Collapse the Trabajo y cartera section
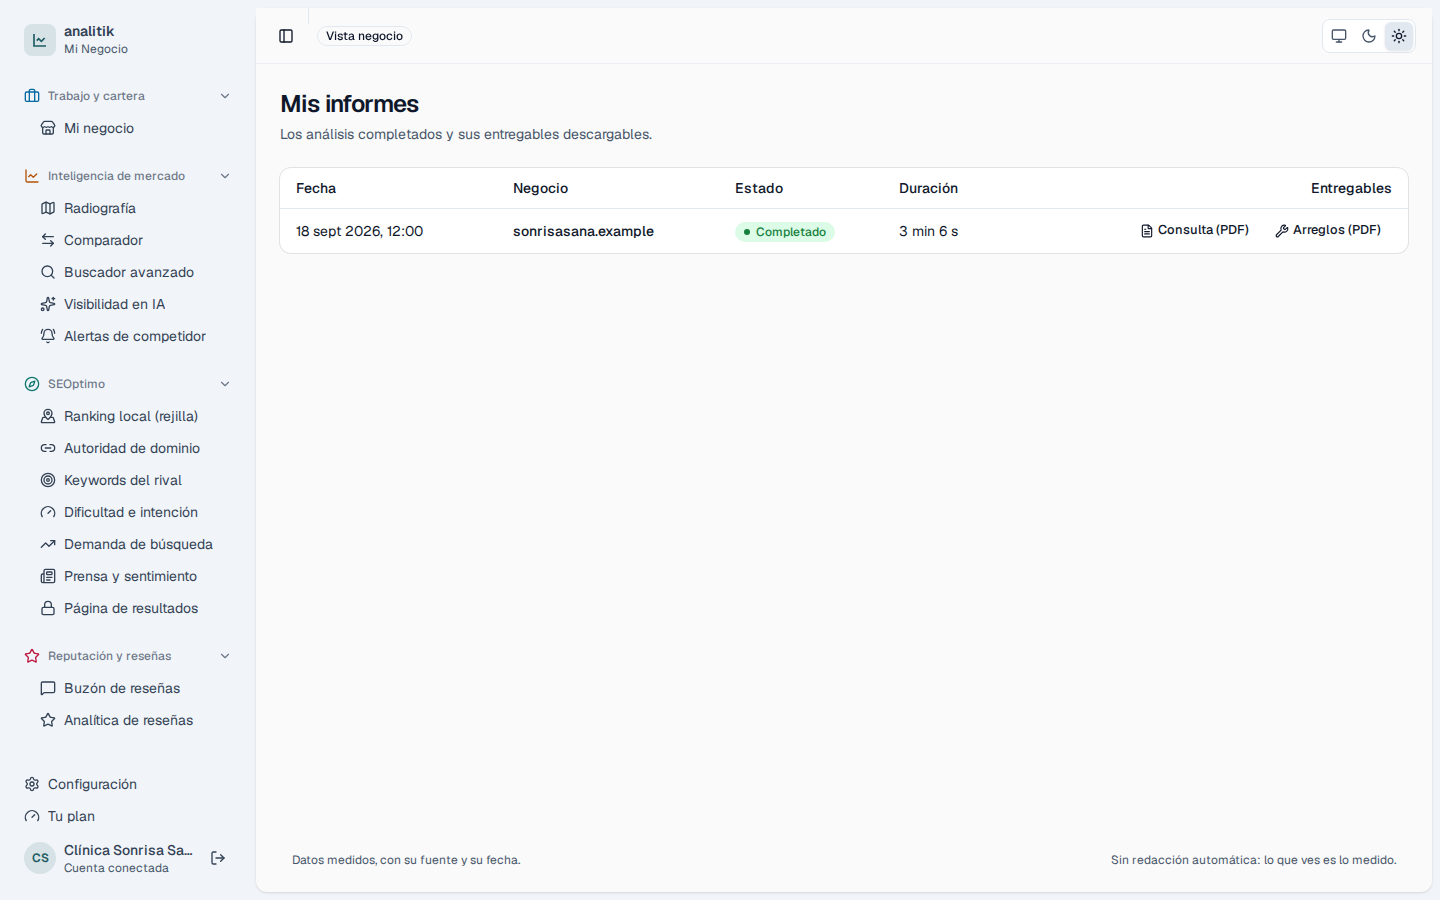The width and height of the screenshot is (1440, 900). click(x=225, y=96)
